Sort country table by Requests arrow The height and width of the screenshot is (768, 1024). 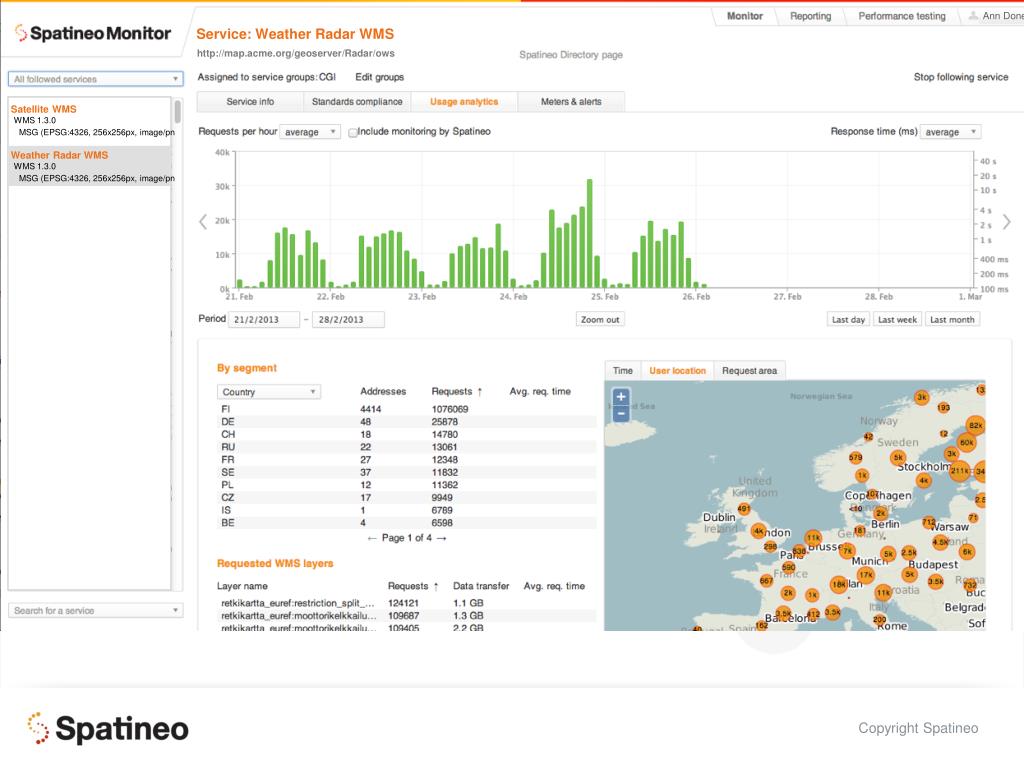coord(479,392)
